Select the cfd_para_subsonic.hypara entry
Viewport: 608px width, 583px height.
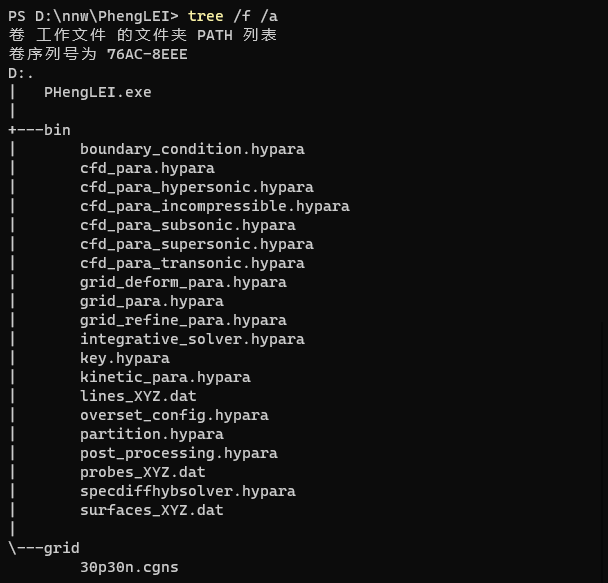188,225
